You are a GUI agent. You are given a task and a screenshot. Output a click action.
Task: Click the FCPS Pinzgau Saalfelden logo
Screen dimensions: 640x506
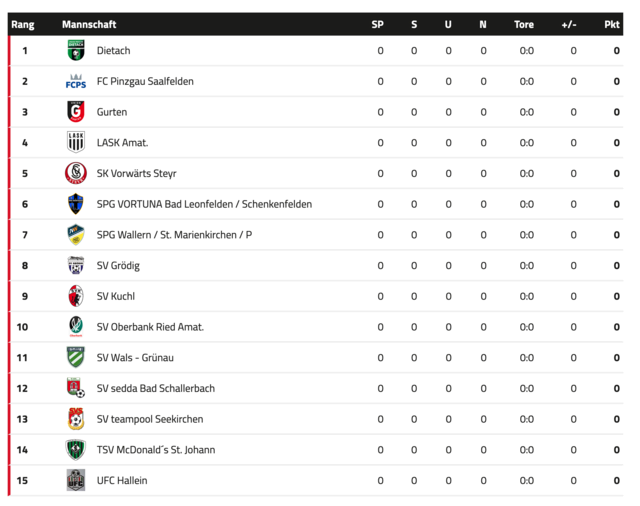tap(76, 81)
